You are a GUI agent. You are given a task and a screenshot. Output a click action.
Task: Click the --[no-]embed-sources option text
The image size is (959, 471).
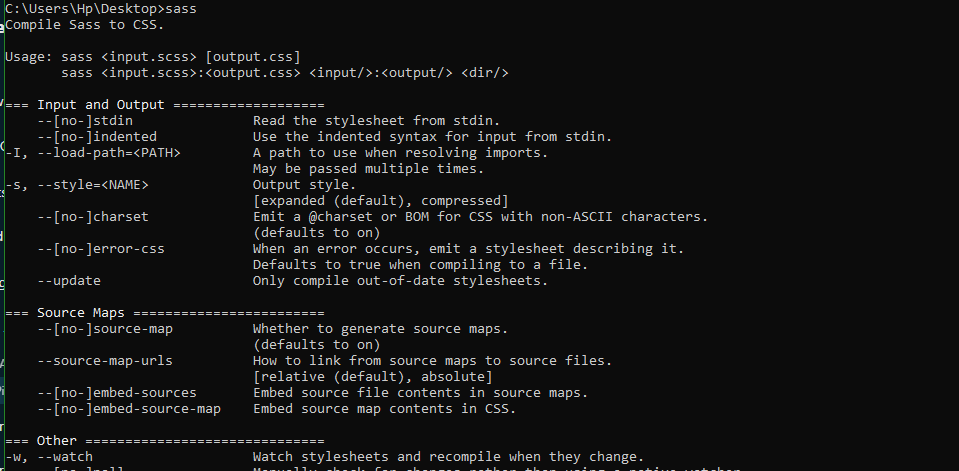(x=116, y=393)
